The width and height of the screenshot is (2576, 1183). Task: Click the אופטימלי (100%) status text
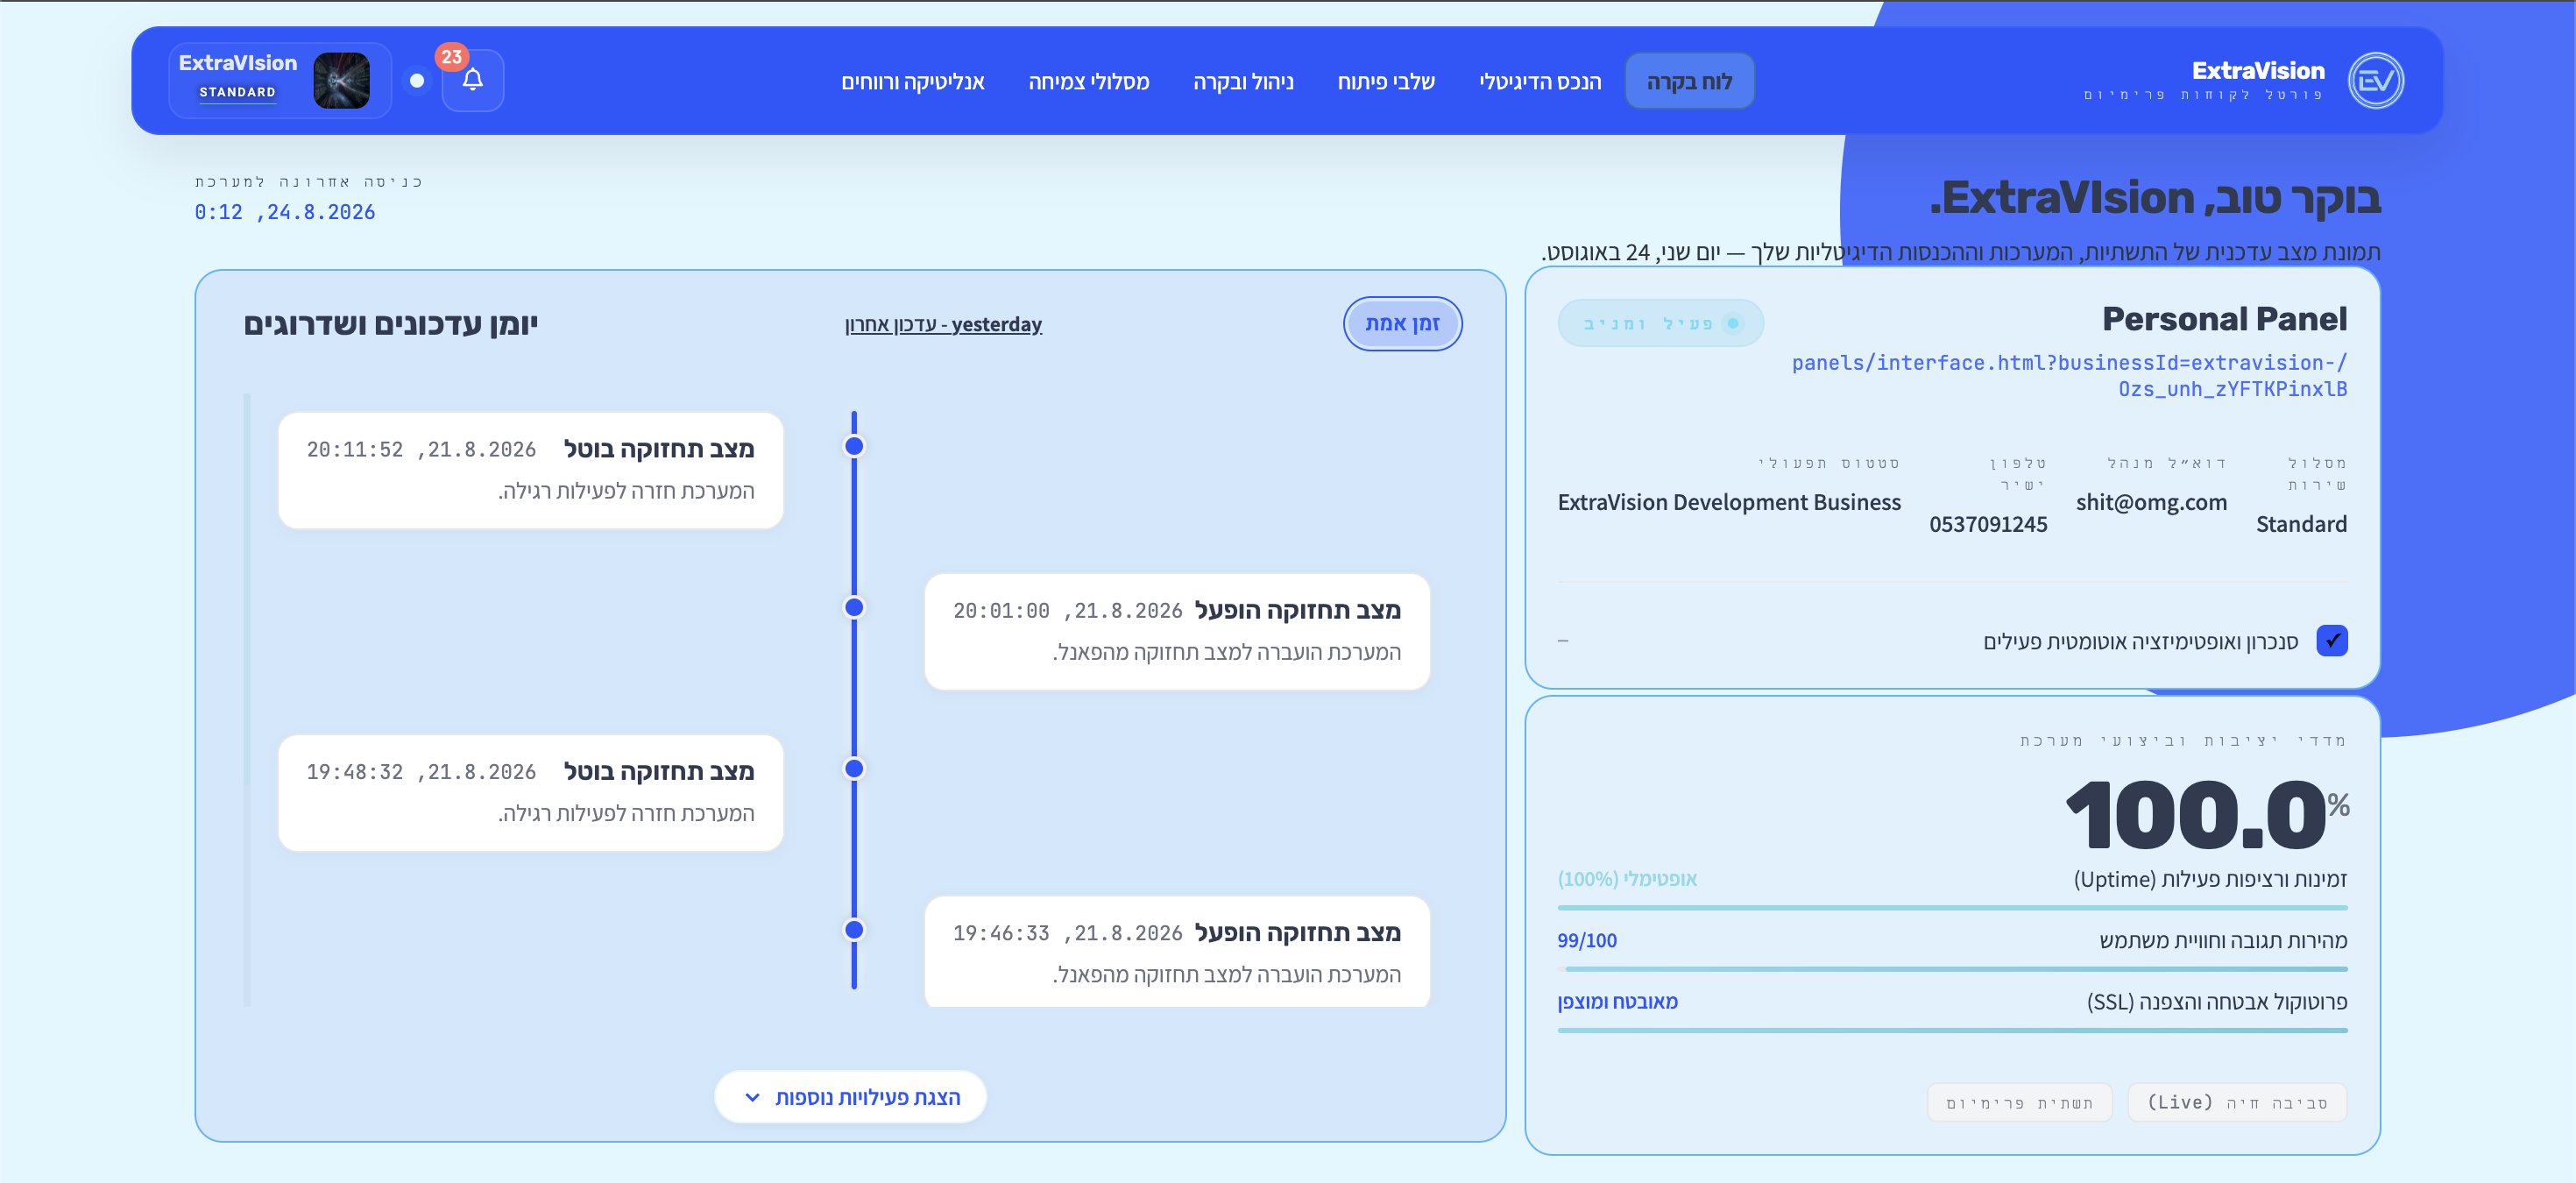coord(1627,879)
